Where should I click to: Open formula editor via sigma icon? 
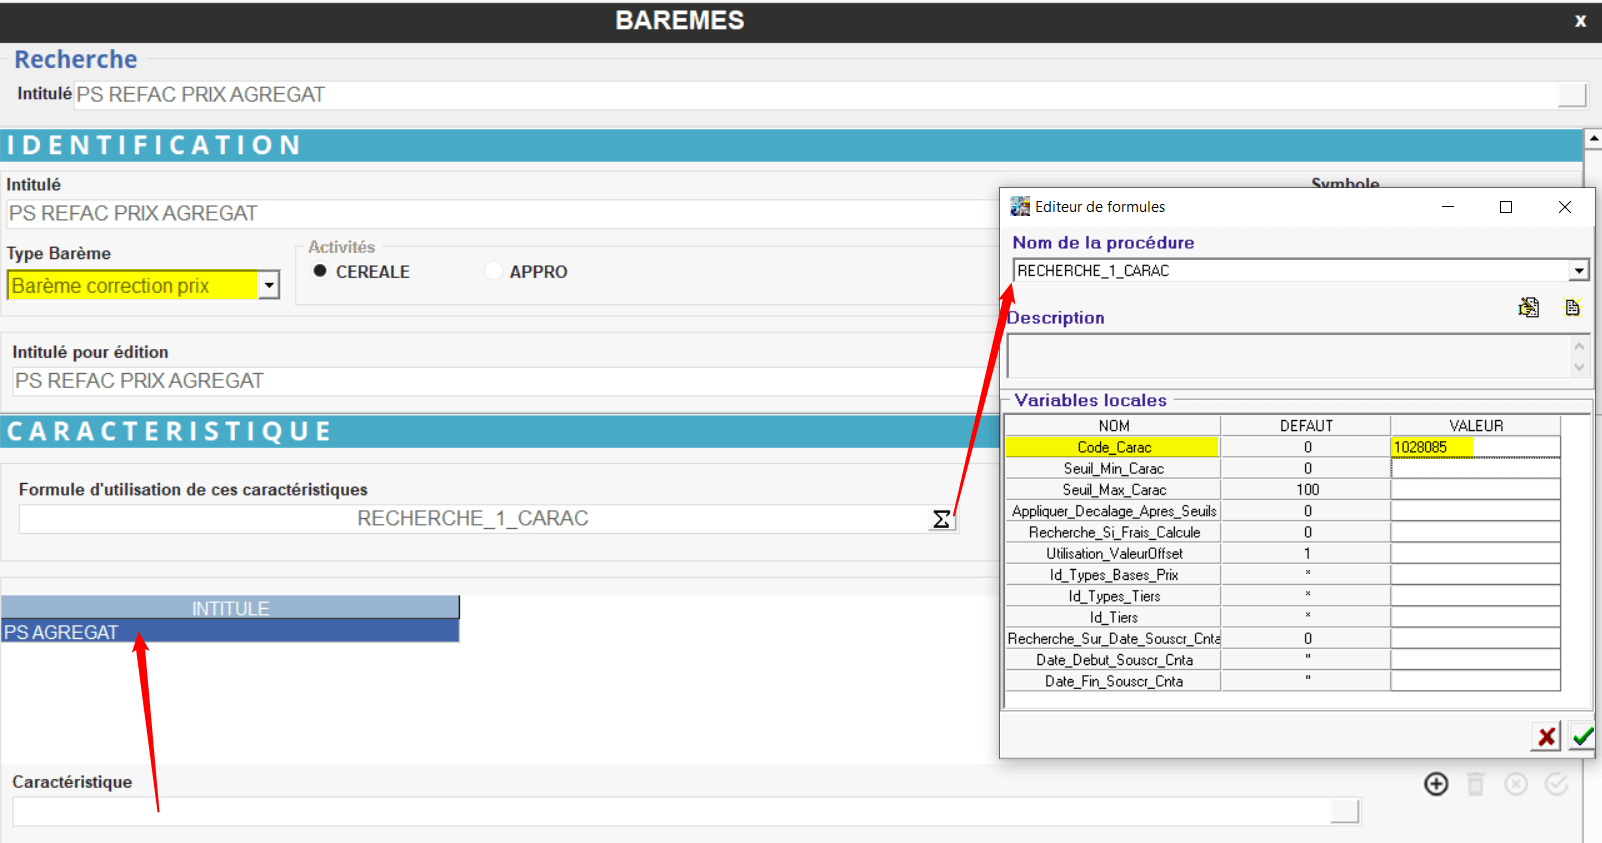[x=941, y=519]
